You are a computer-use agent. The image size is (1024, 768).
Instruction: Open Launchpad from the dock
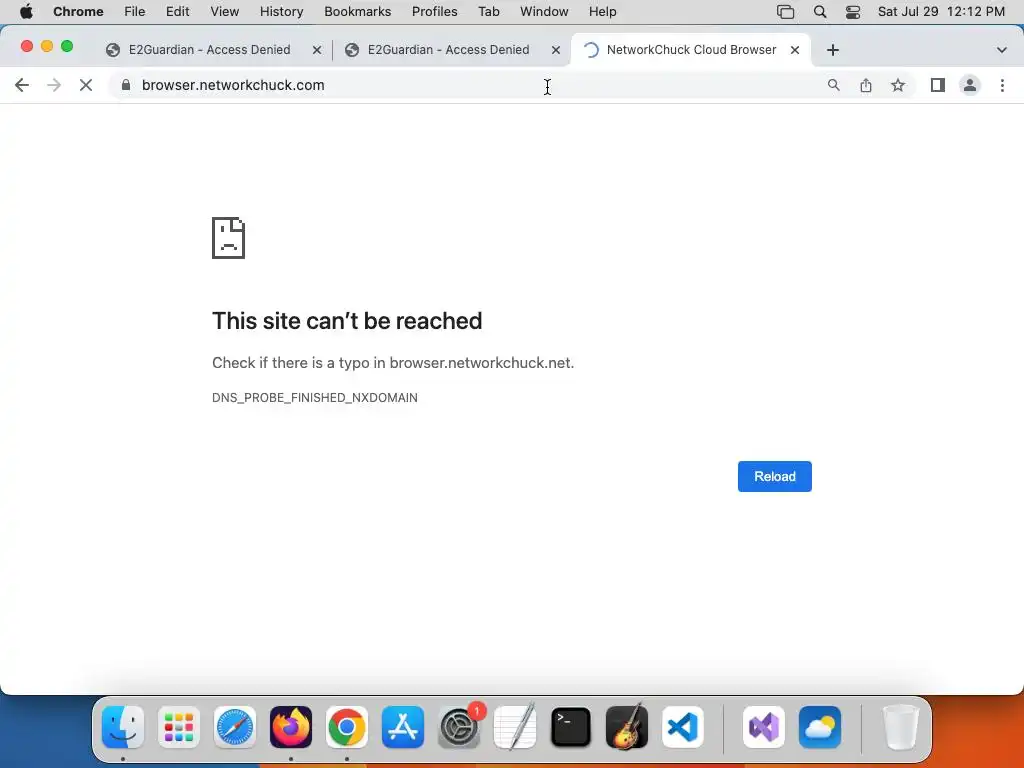point(179,727)
